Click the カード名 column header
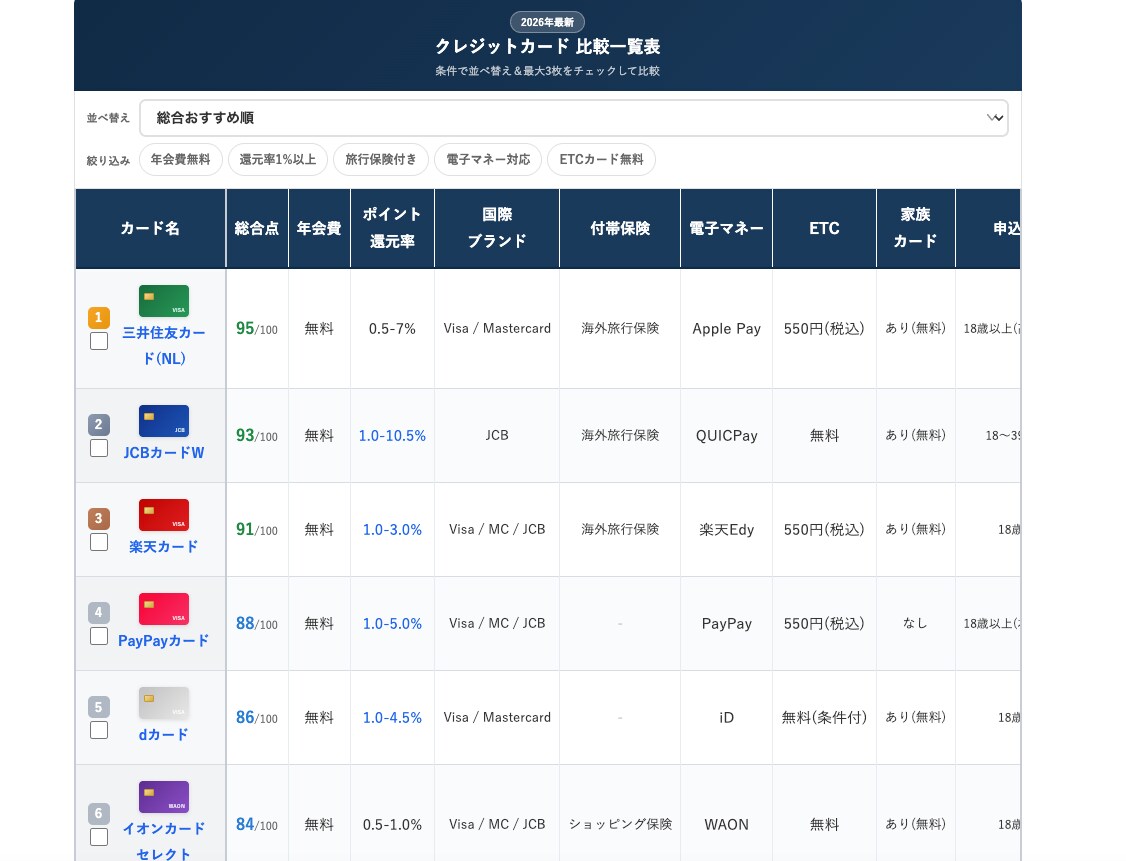This screenshot has height=861, width=1126. coord(150,228)
